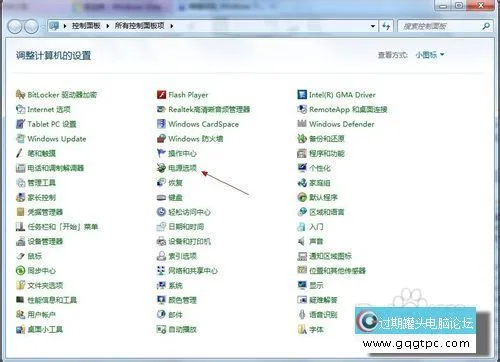Go back using the Back navigation button
Viewport: 500px width, 362px height.
point(15,26)
